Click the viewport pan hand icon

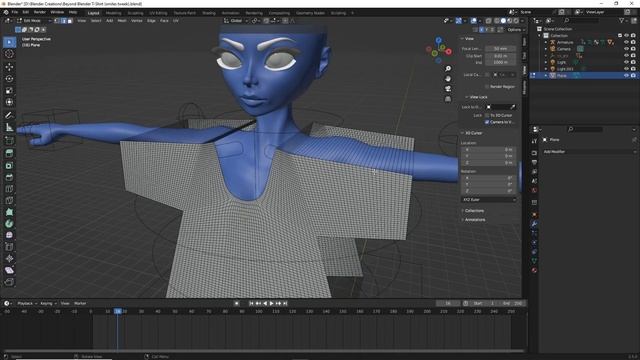click(448, 78)
